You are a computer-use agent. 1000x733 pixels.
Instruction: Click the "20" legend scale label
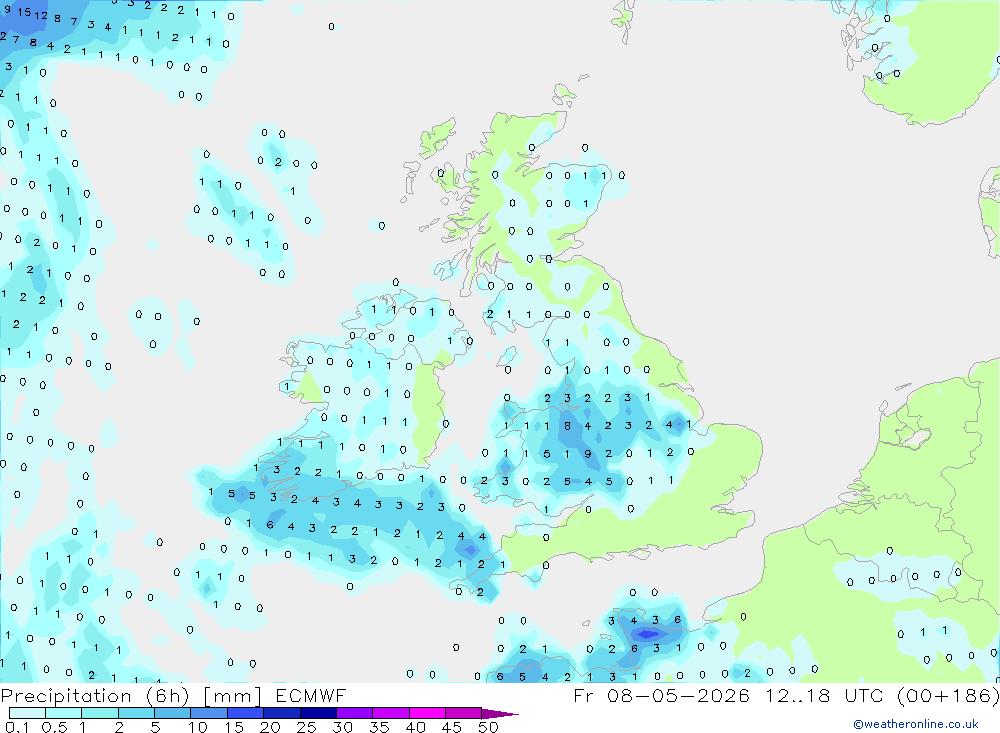(x=270, y=727)
